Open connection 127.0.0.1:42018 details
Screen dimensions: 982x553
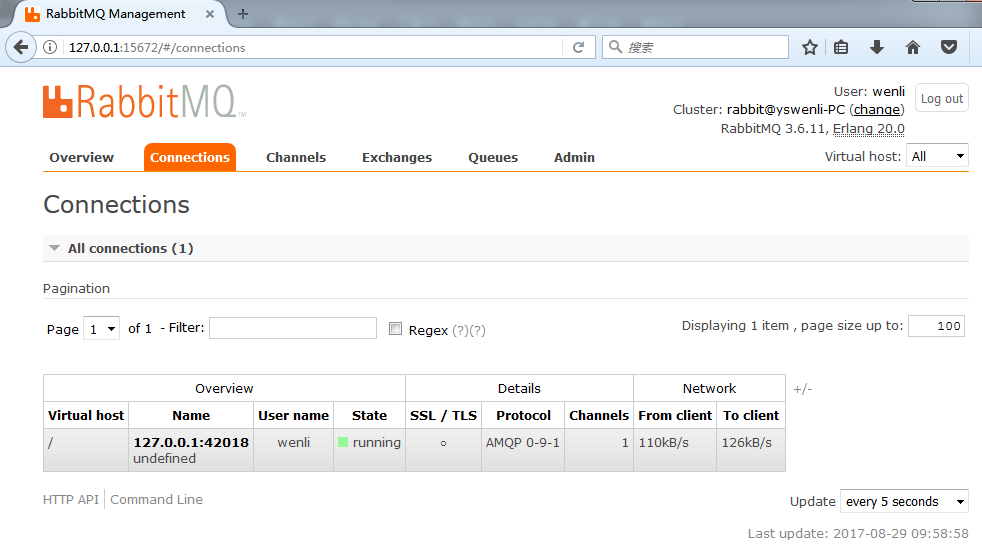pos(191,442)
